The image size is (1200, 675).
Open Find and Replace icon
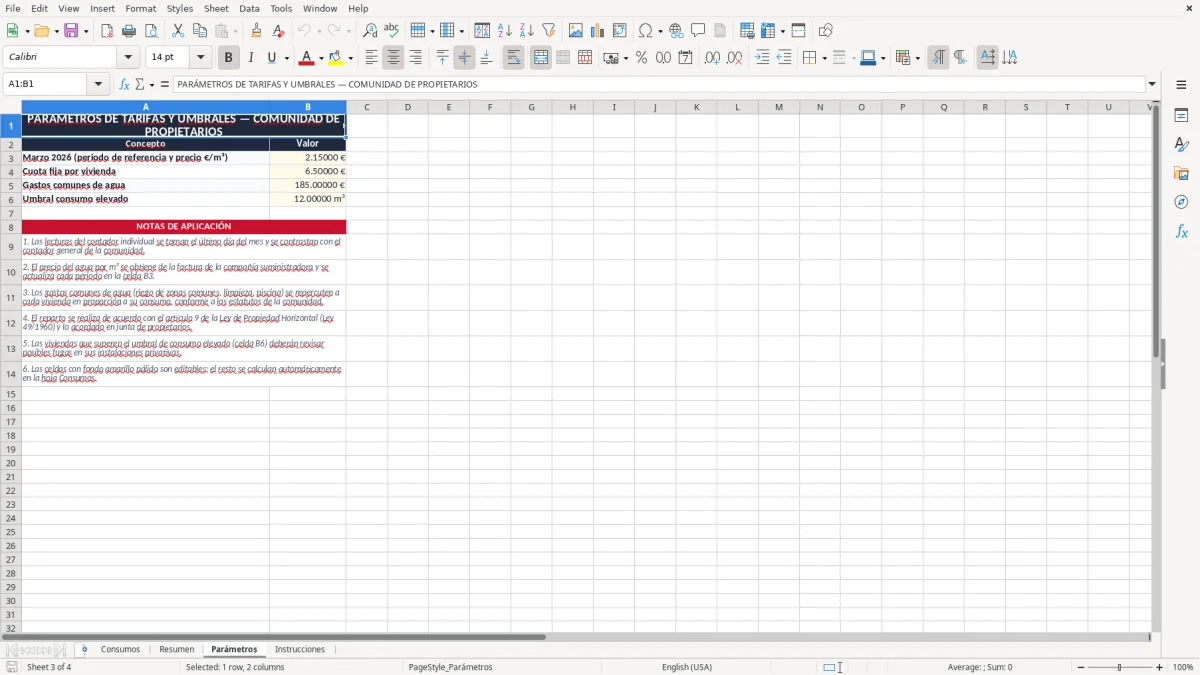pyautogui.click(x=370, y=31)
